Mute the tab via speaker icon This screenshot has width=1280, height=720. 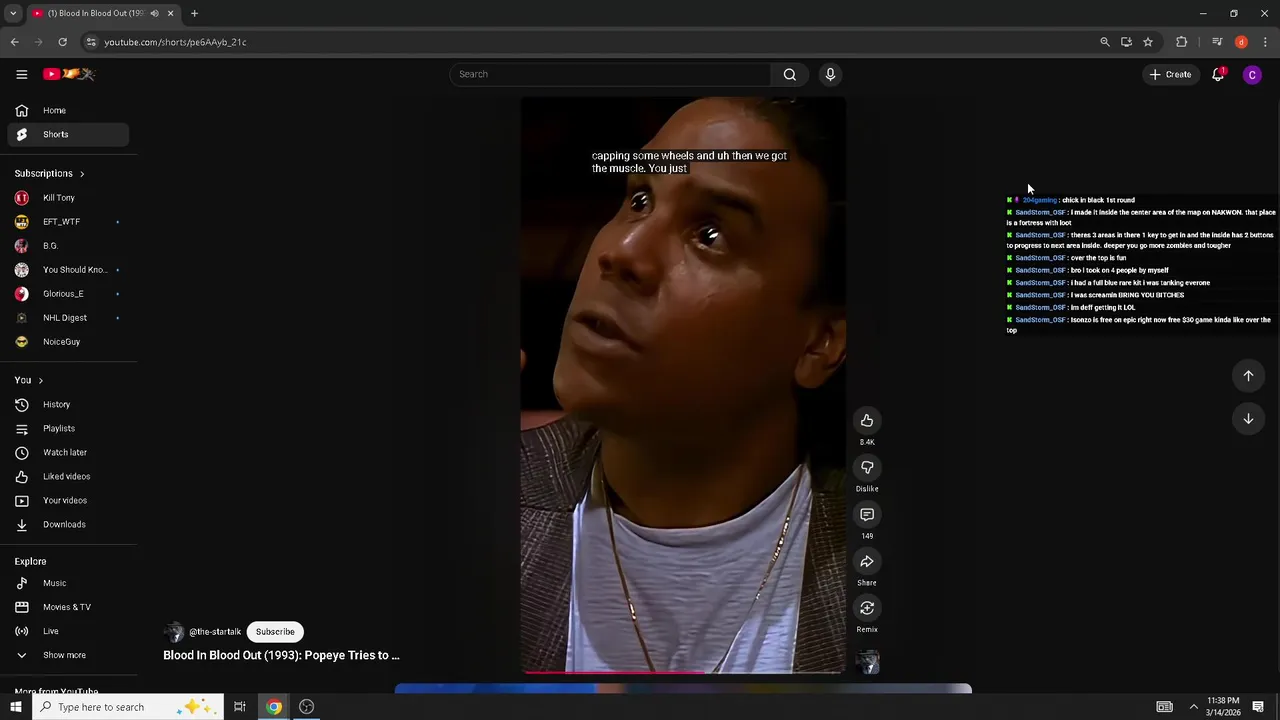coord(154,14)
